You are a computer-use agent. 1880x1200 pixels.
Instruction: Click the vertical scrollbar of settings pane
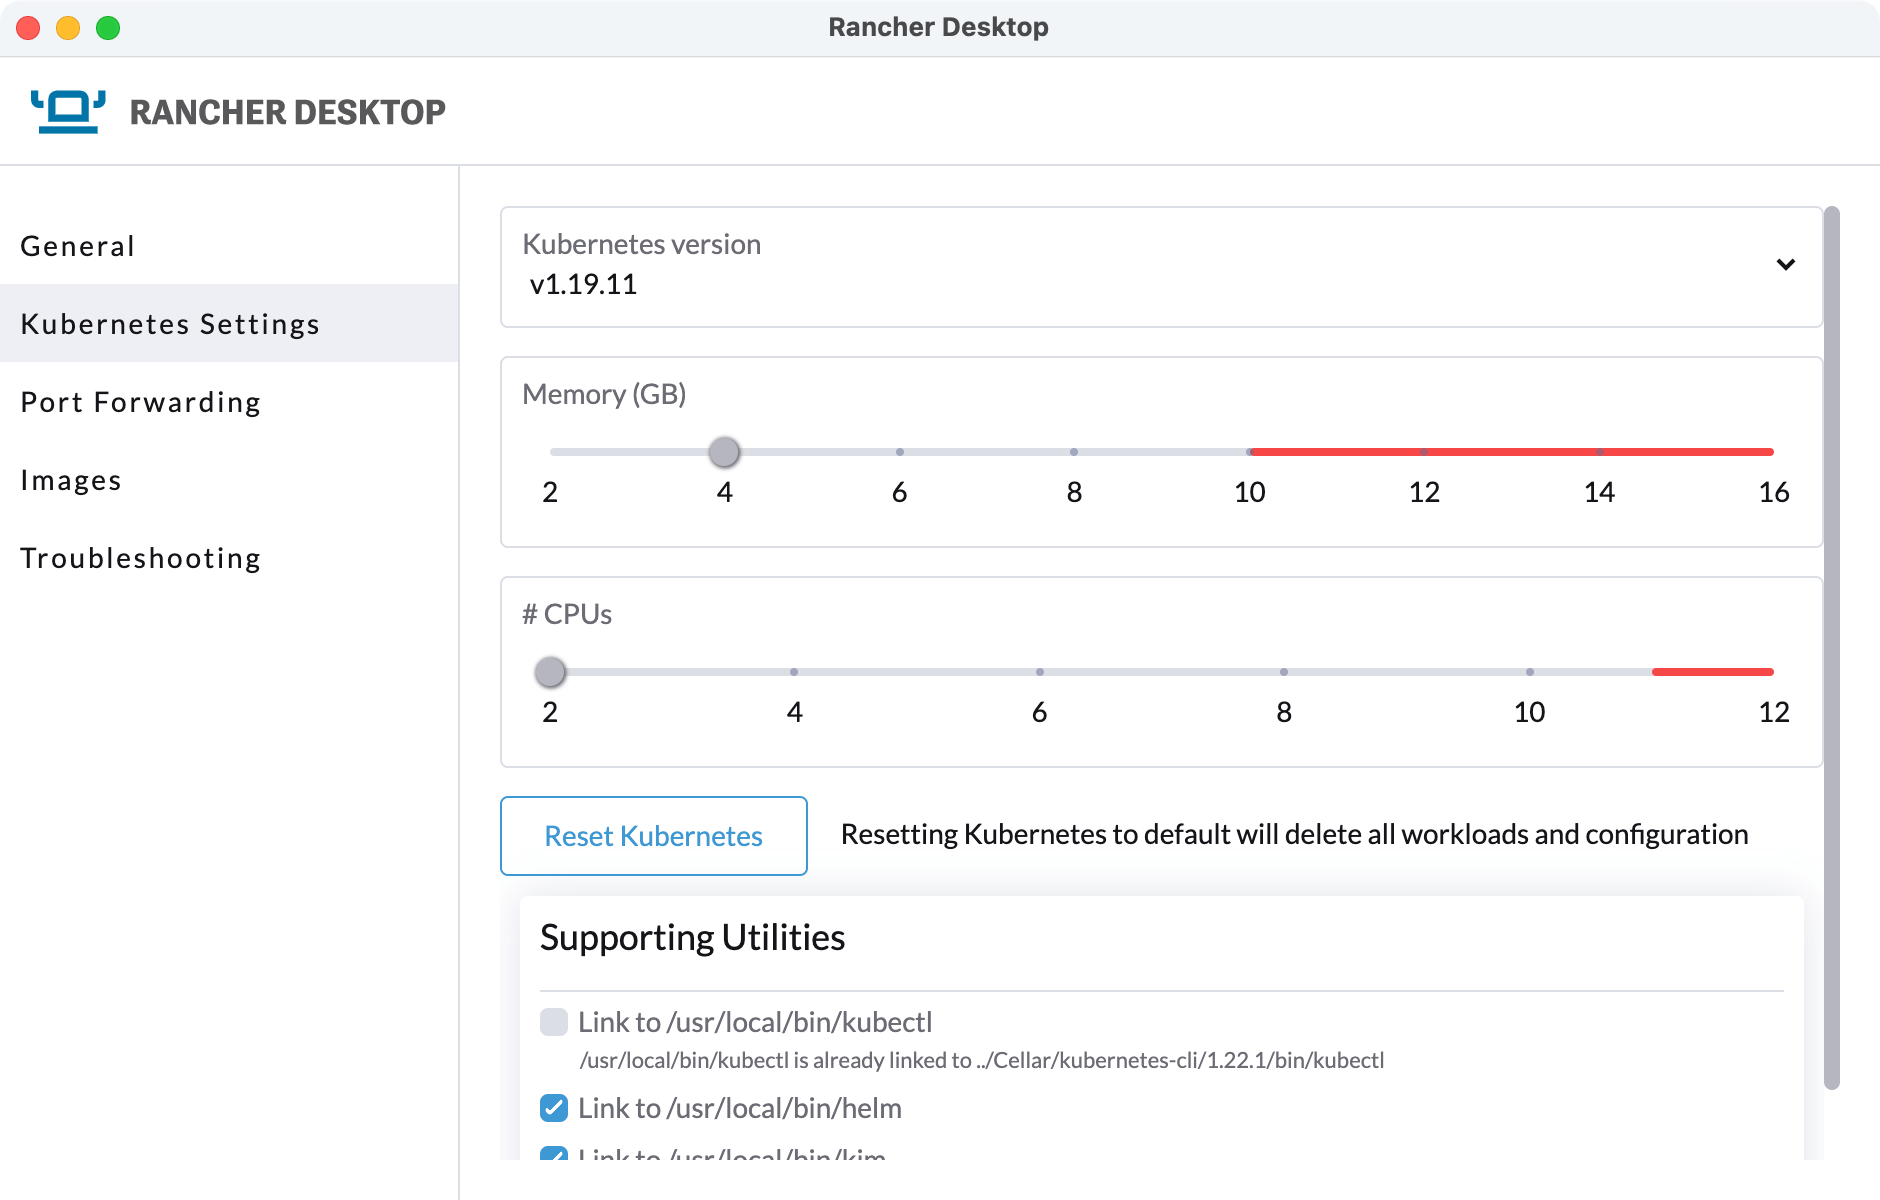tap(1832, 648)
